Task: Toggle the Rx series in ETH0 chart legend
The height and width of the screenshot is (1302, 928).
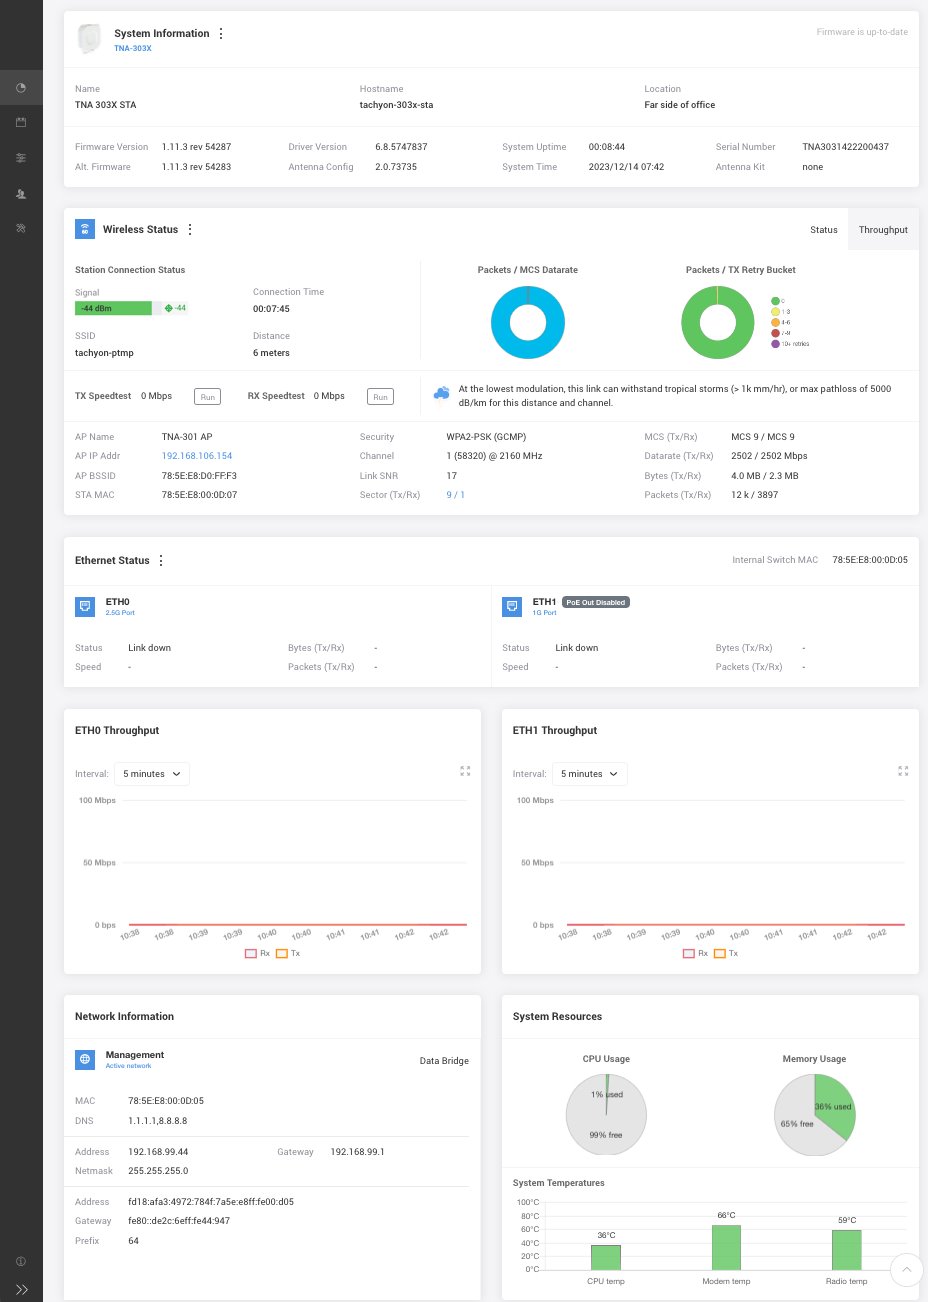Action: coord(257,954)
